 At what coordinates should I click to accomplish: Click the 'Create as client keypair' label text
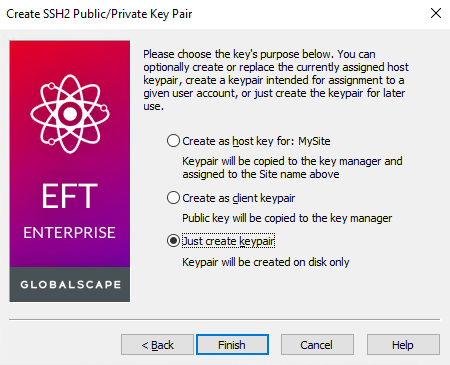click(x=239, y=198)
